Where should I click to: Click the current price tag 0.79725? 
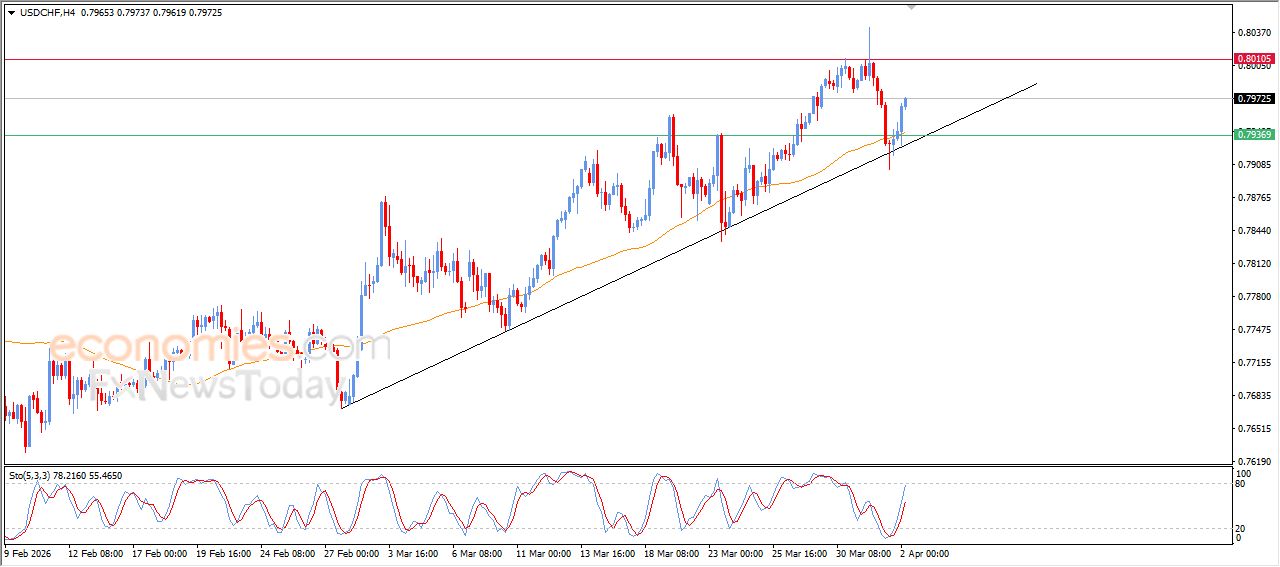point(1254,98)
